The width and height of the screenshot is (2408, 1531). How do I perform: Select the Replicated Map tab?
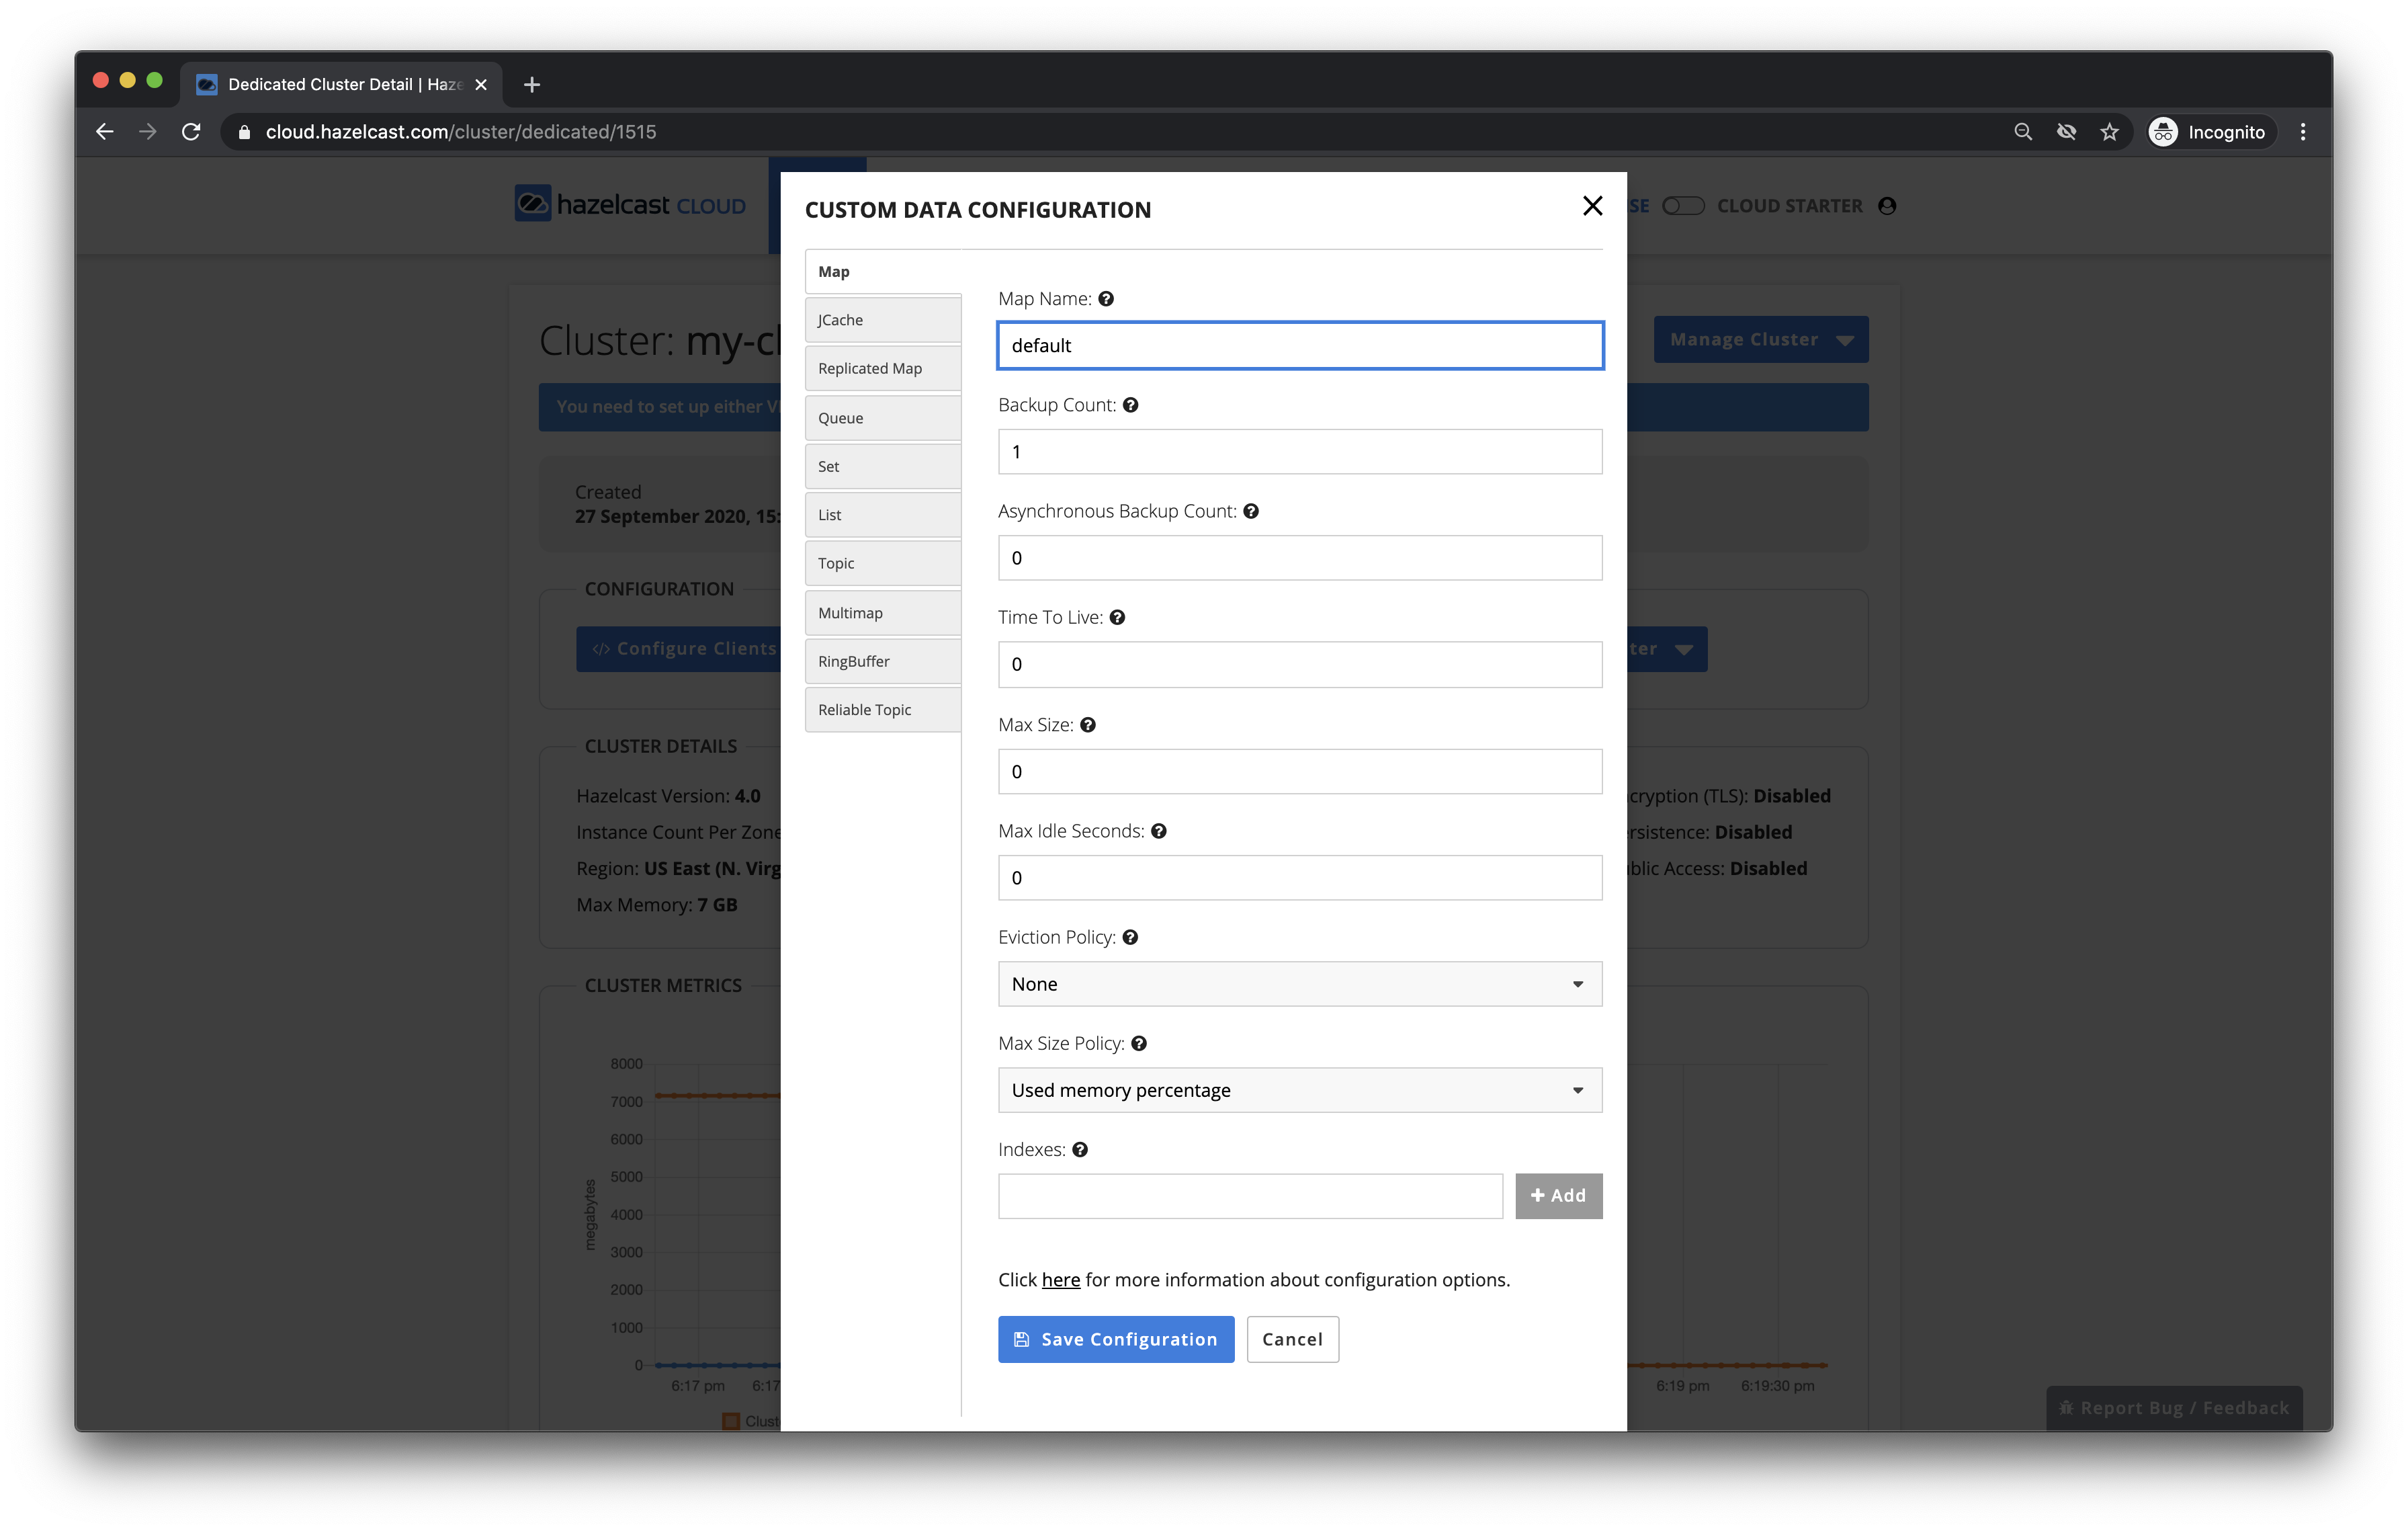[883, 368]
